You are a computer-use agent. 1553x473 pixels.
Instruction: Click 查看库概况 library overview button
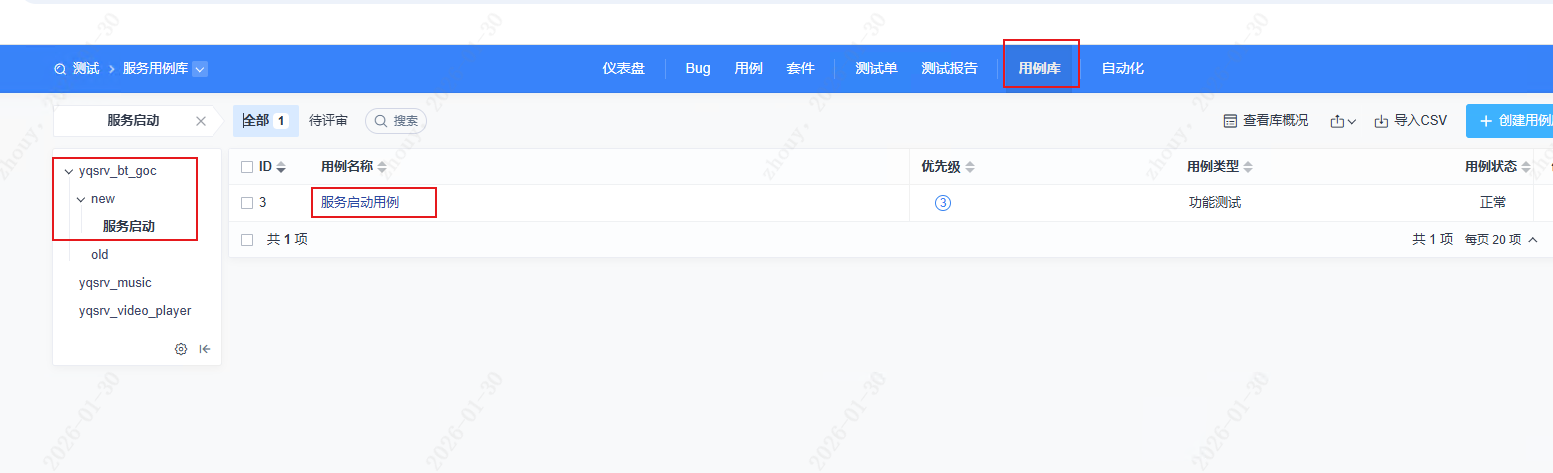[x=1265, y=121]
